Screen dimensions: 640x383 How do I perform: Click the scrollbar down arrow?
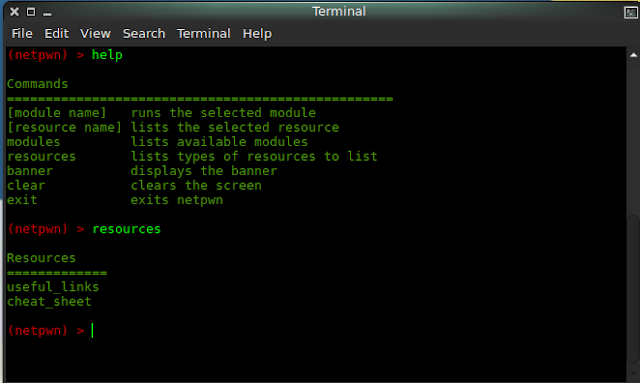pyautogui.click(x=633, y=373)
